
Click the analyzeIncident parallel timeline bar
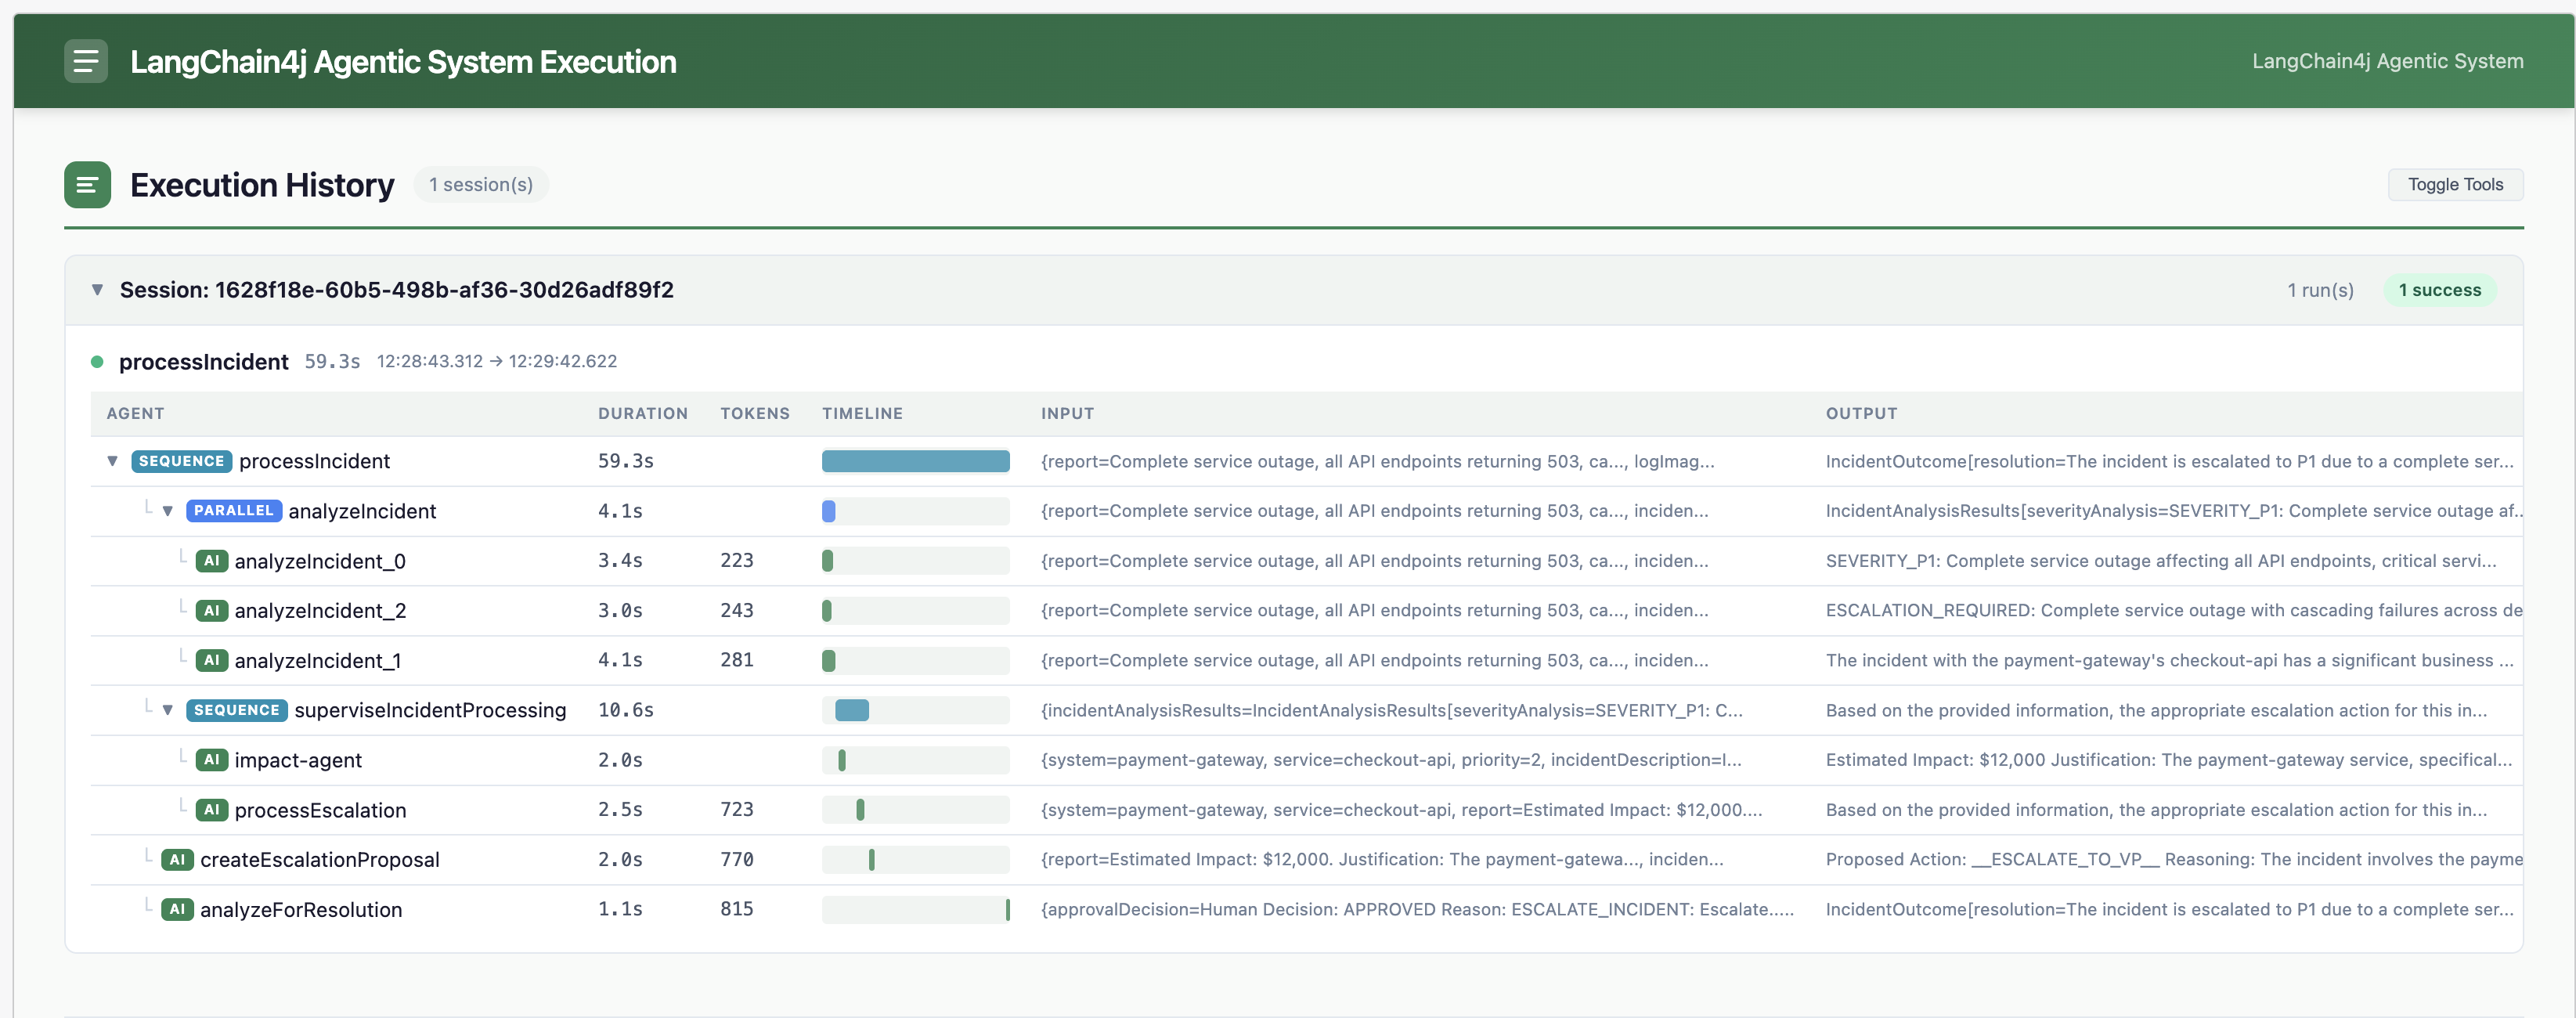(x=828, y=511)
